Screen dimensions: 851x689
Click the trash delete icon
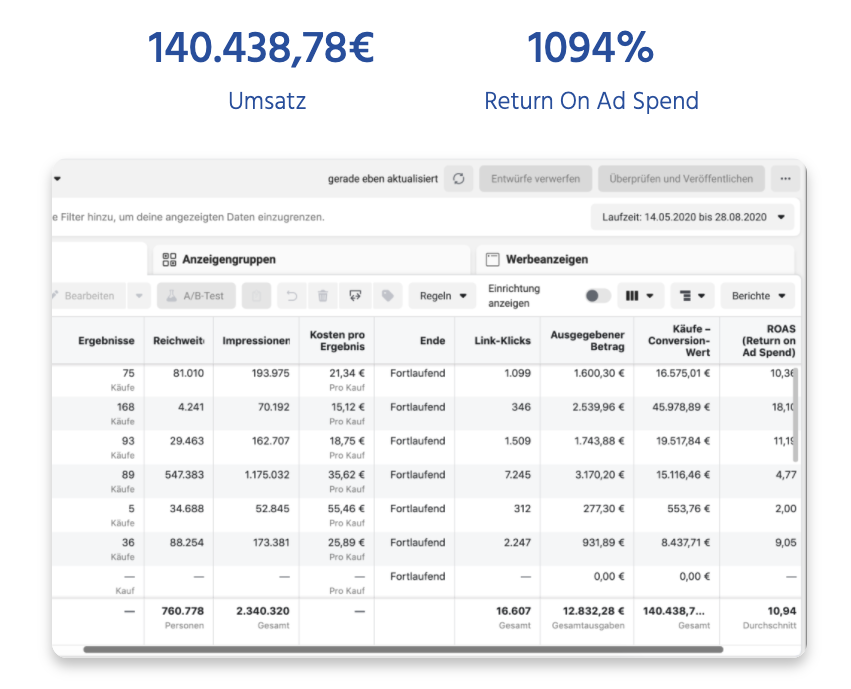point(323,296)
